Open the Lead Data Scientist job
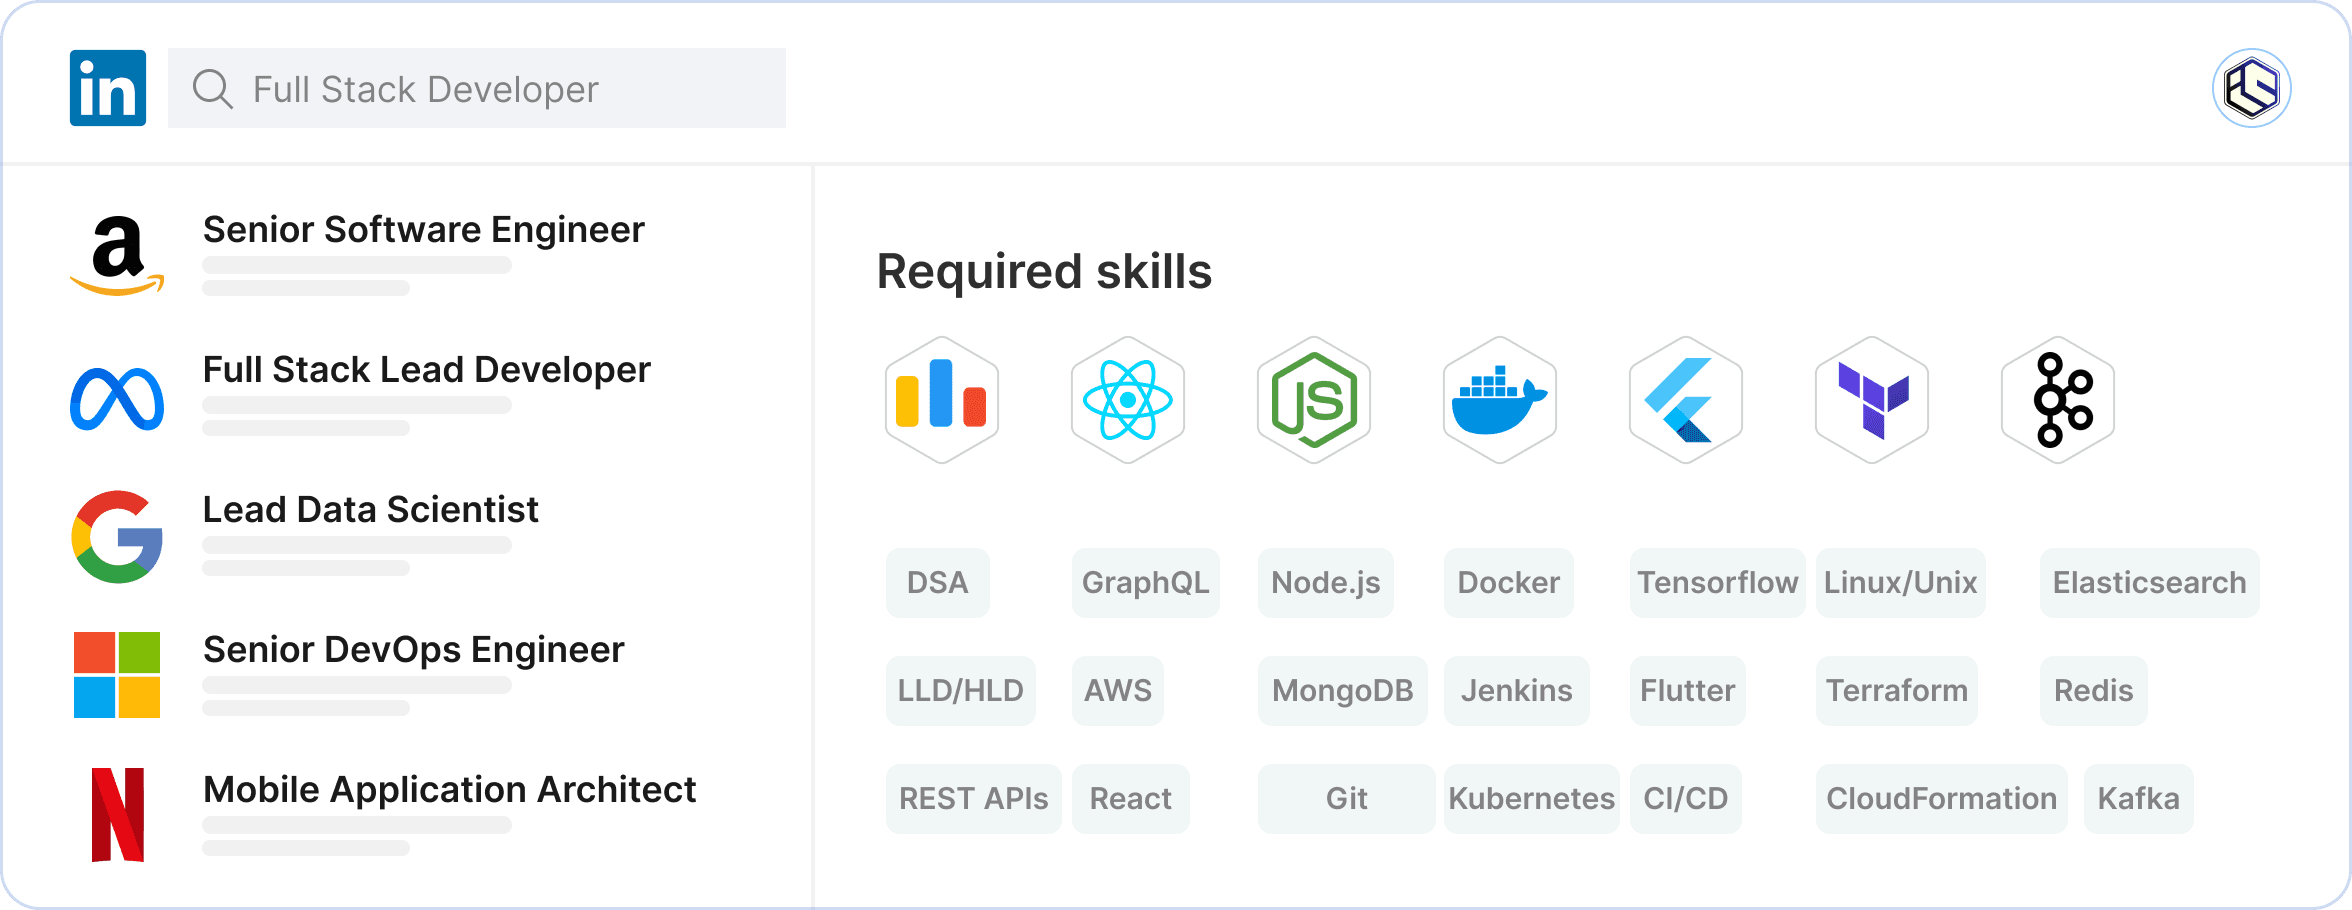 pos(370,510)
